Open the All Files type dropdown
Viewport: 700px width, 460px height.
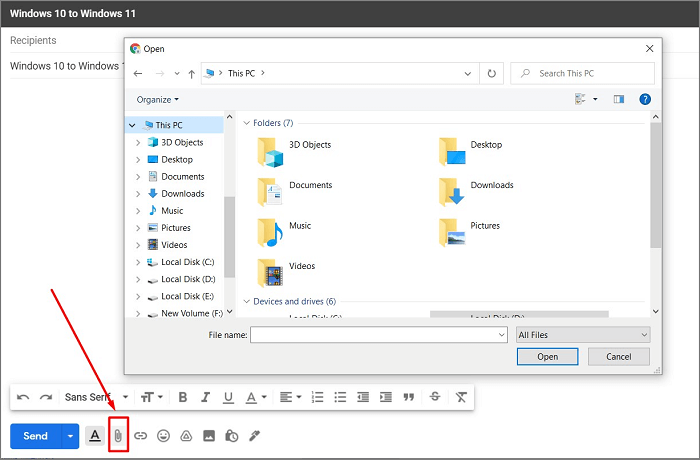583,335
